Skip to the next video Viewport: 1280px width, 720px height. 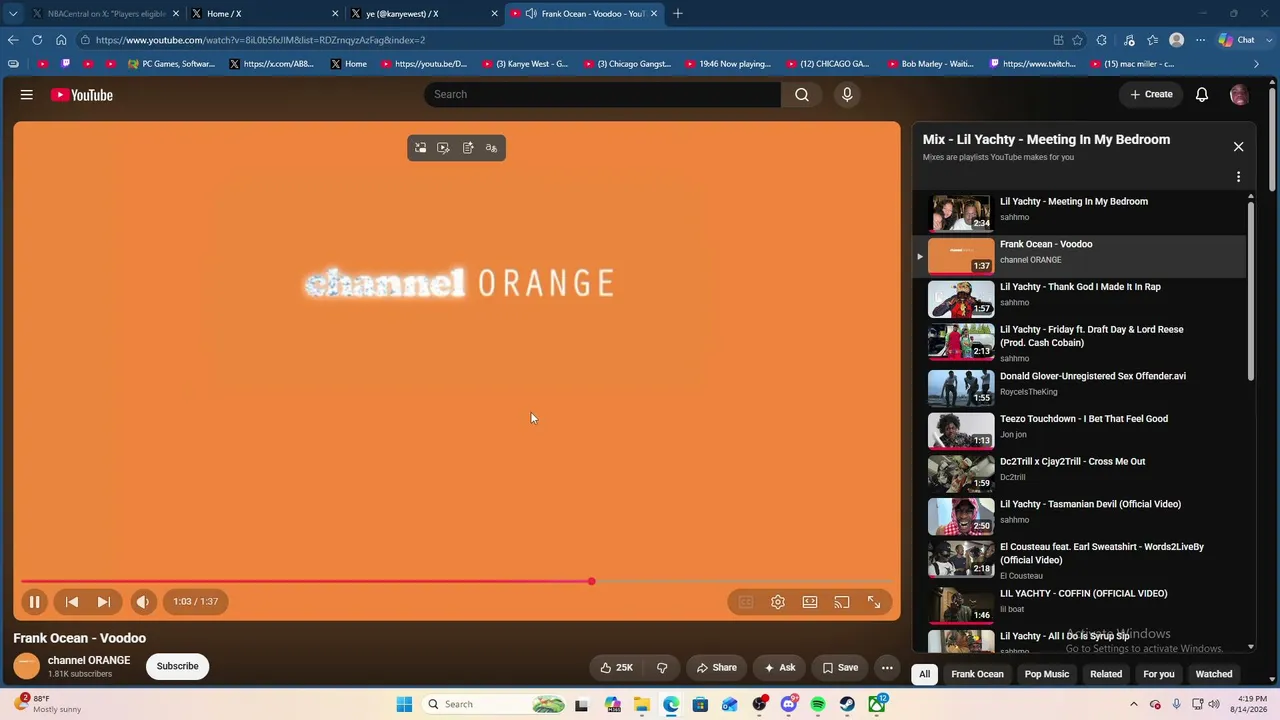coord(103,602)
